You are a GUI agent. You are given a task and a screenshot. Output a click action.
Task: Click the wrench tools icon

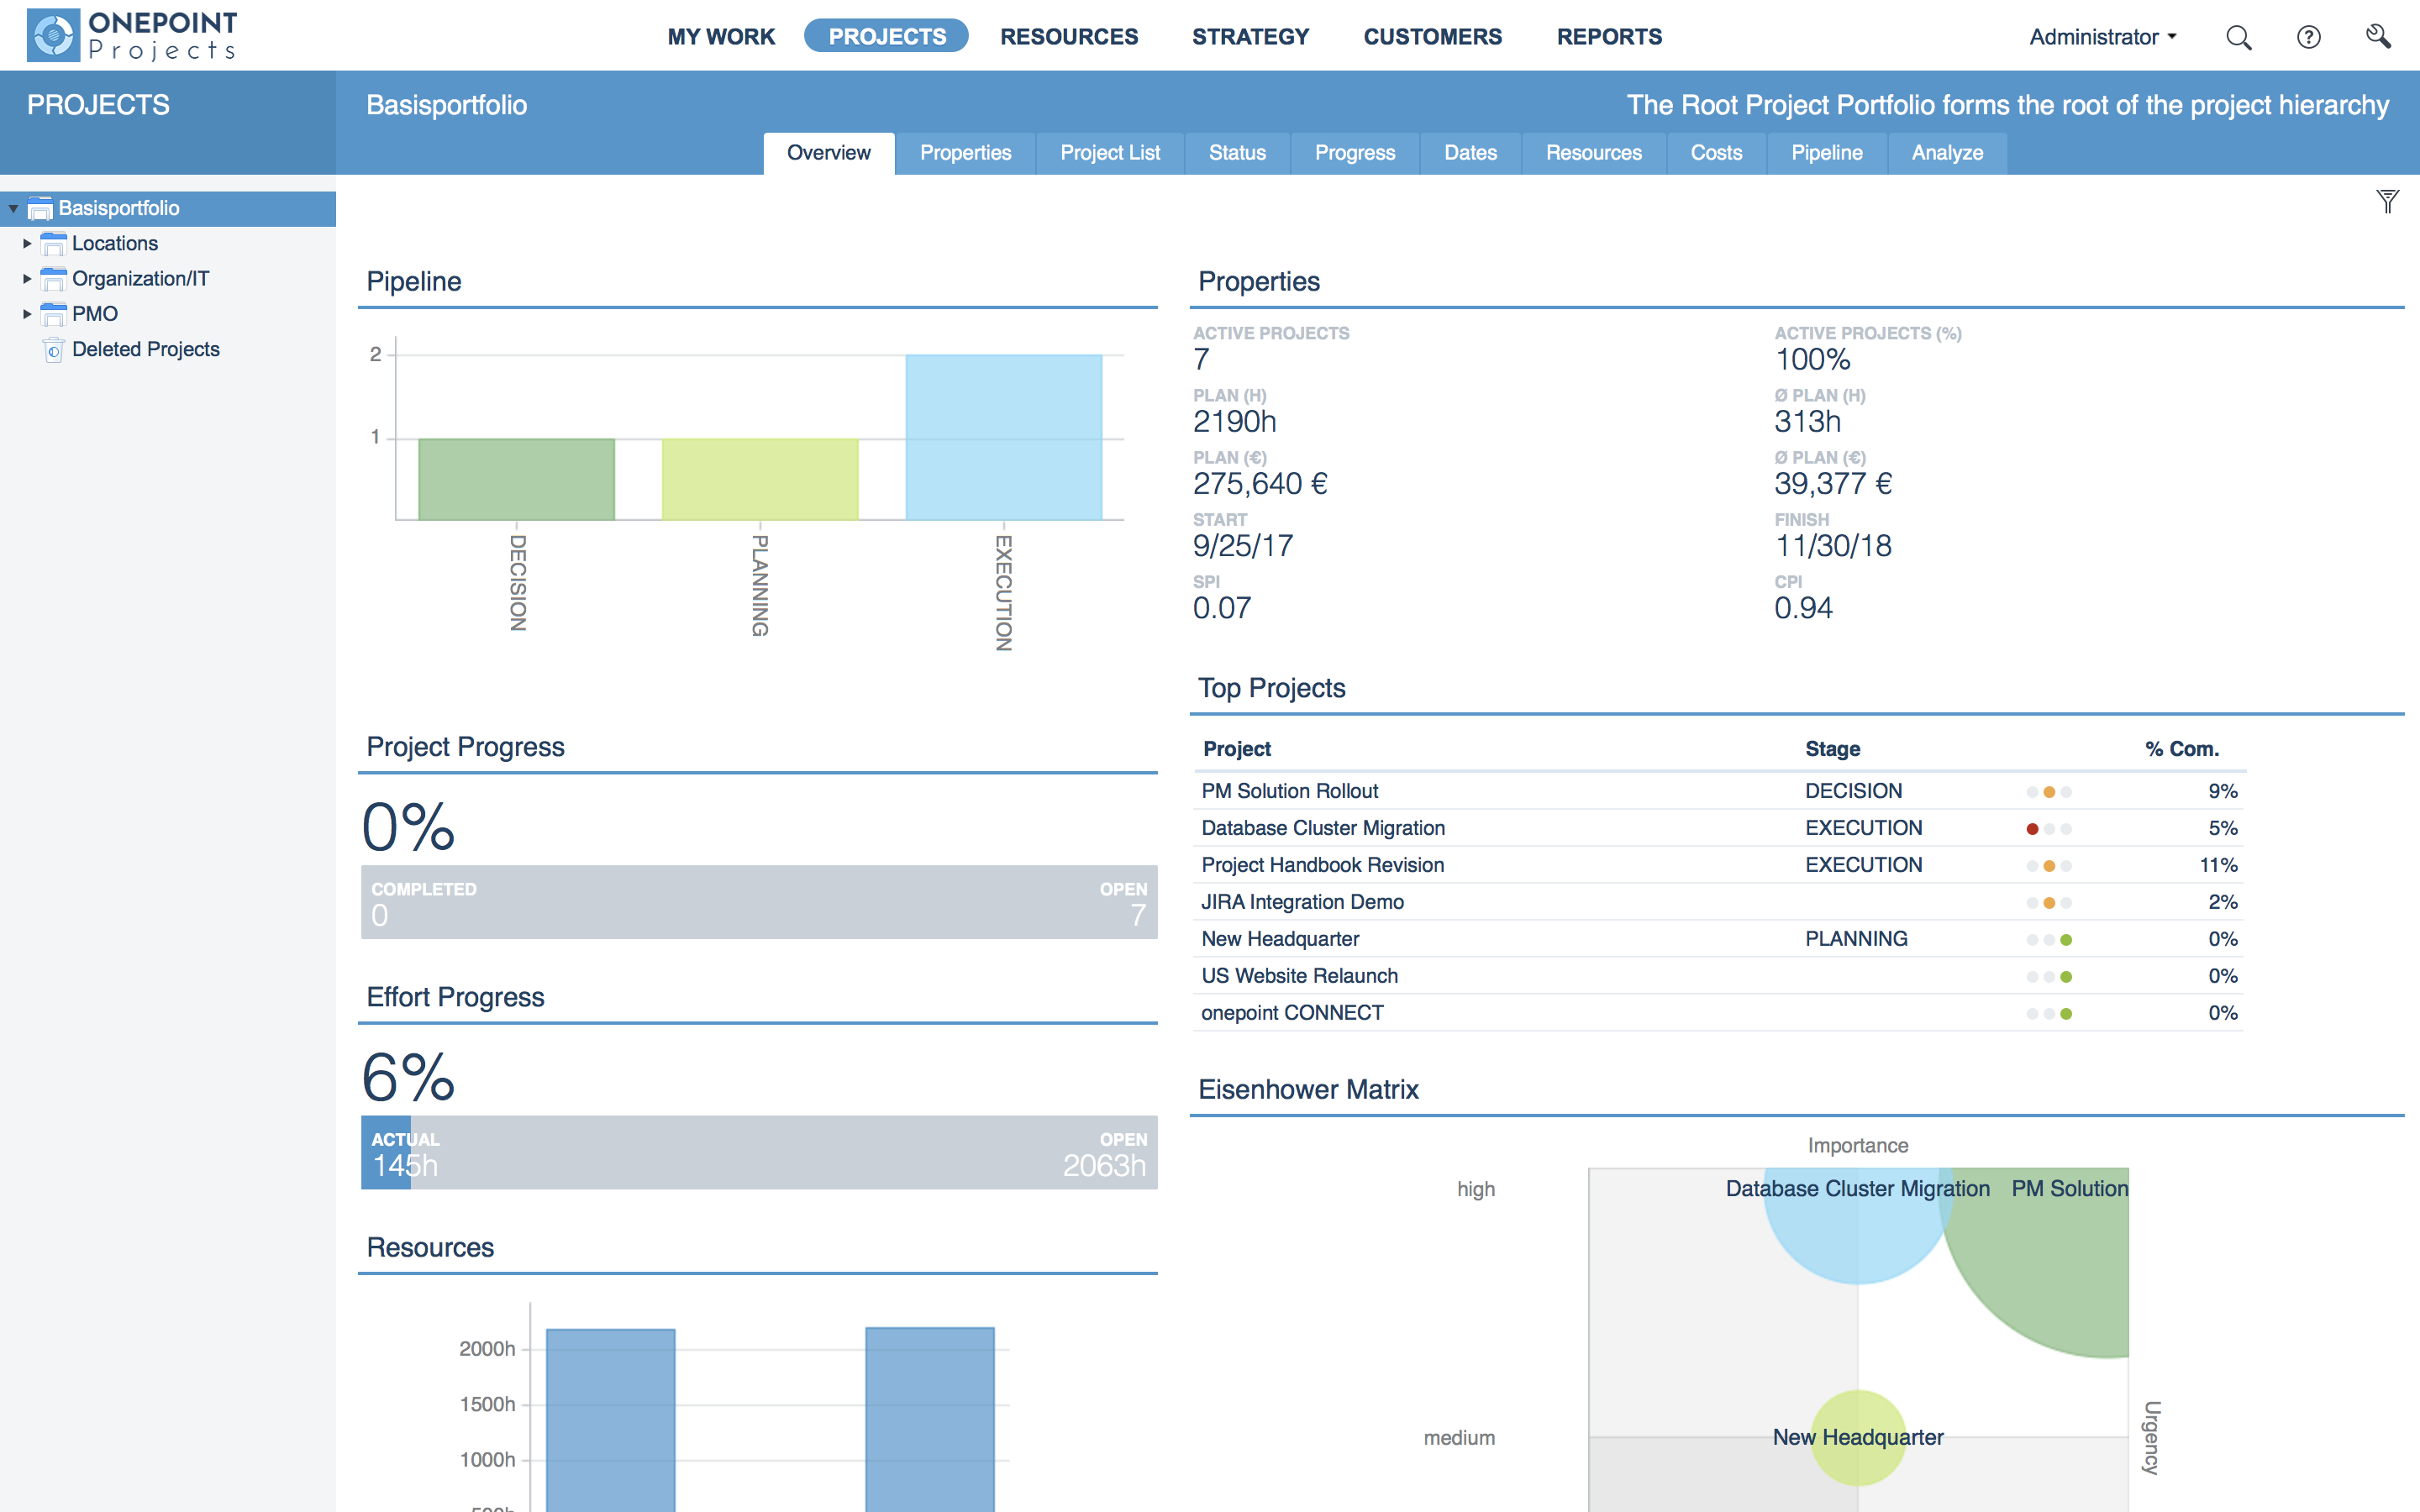coord(2378,38)
